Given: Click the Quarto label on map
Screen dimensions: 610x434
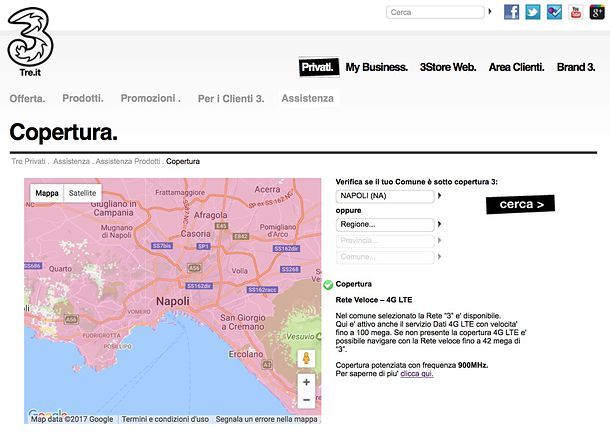Looking at the screenshot, I should click(60, 269).
